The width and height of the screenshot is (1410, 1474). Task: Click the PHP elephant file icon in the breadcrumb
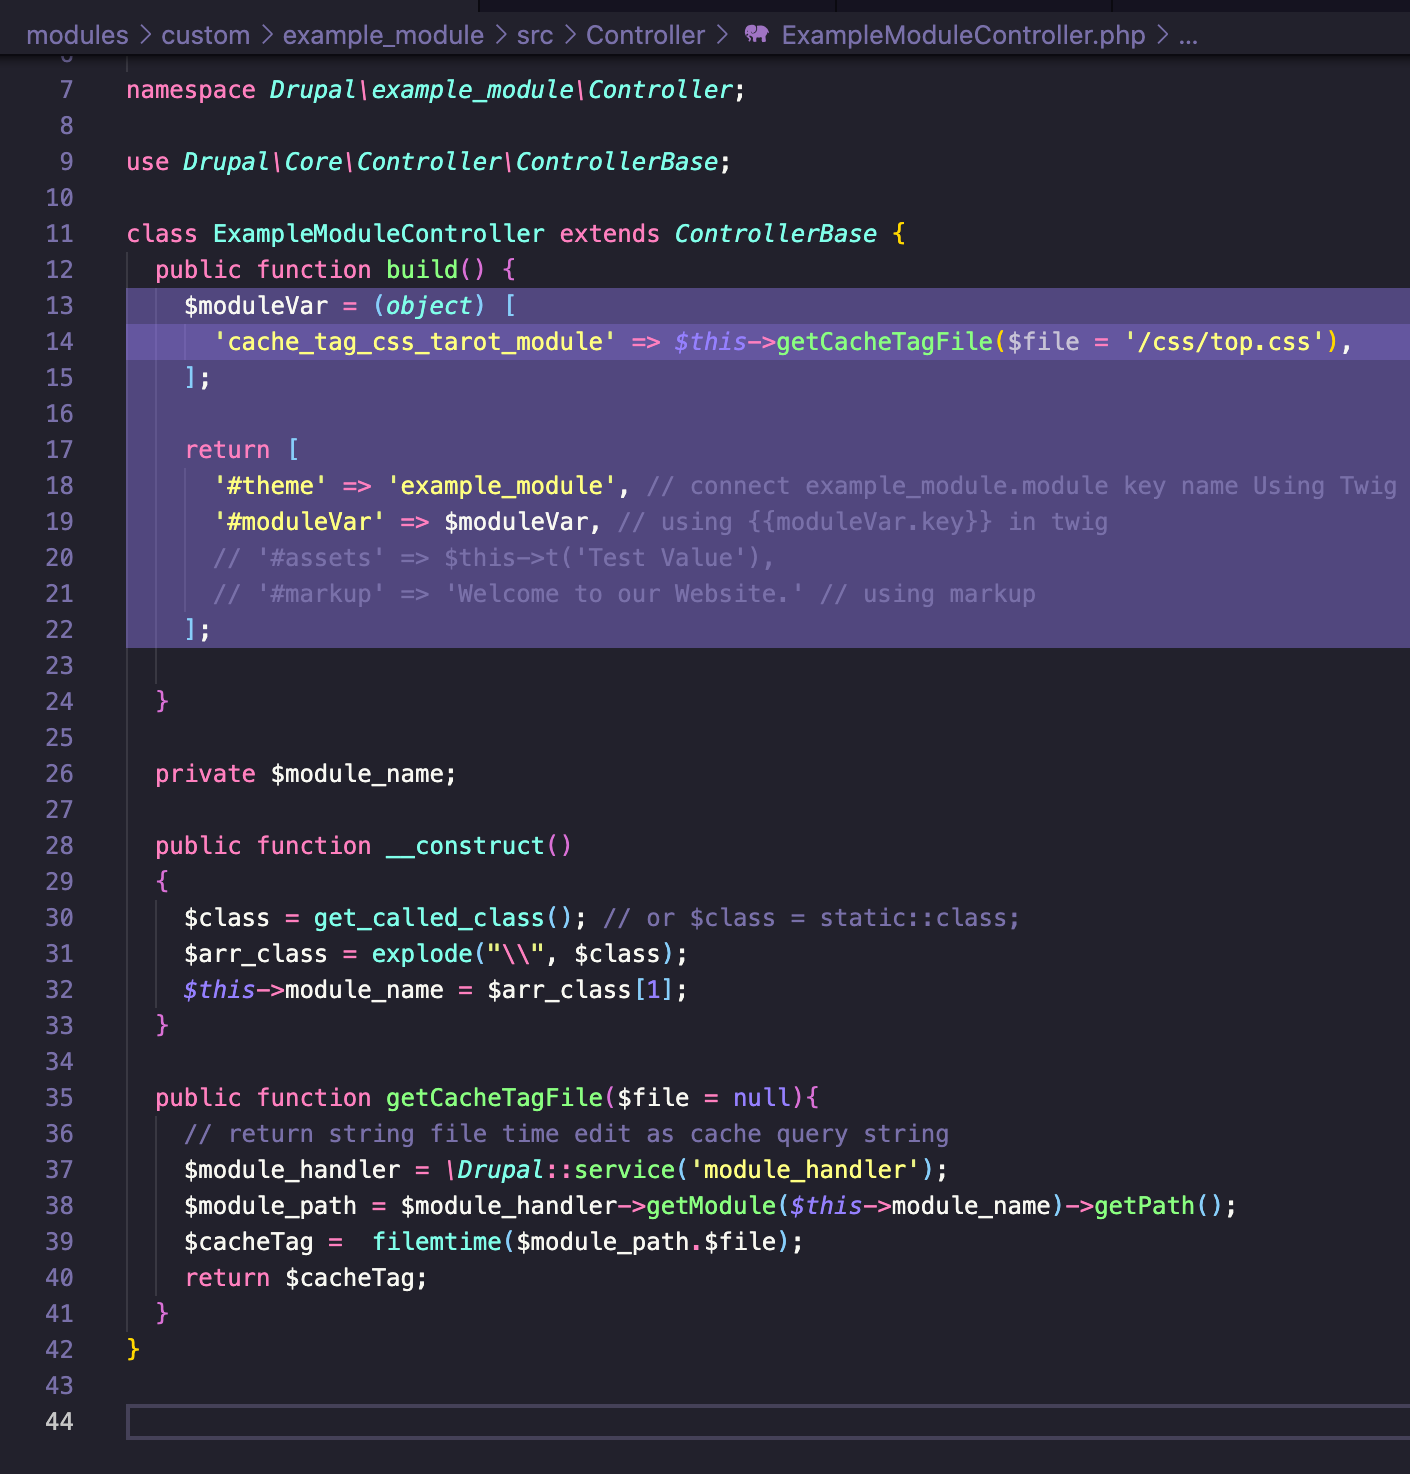pyautogui.click(x=757, y=34)
